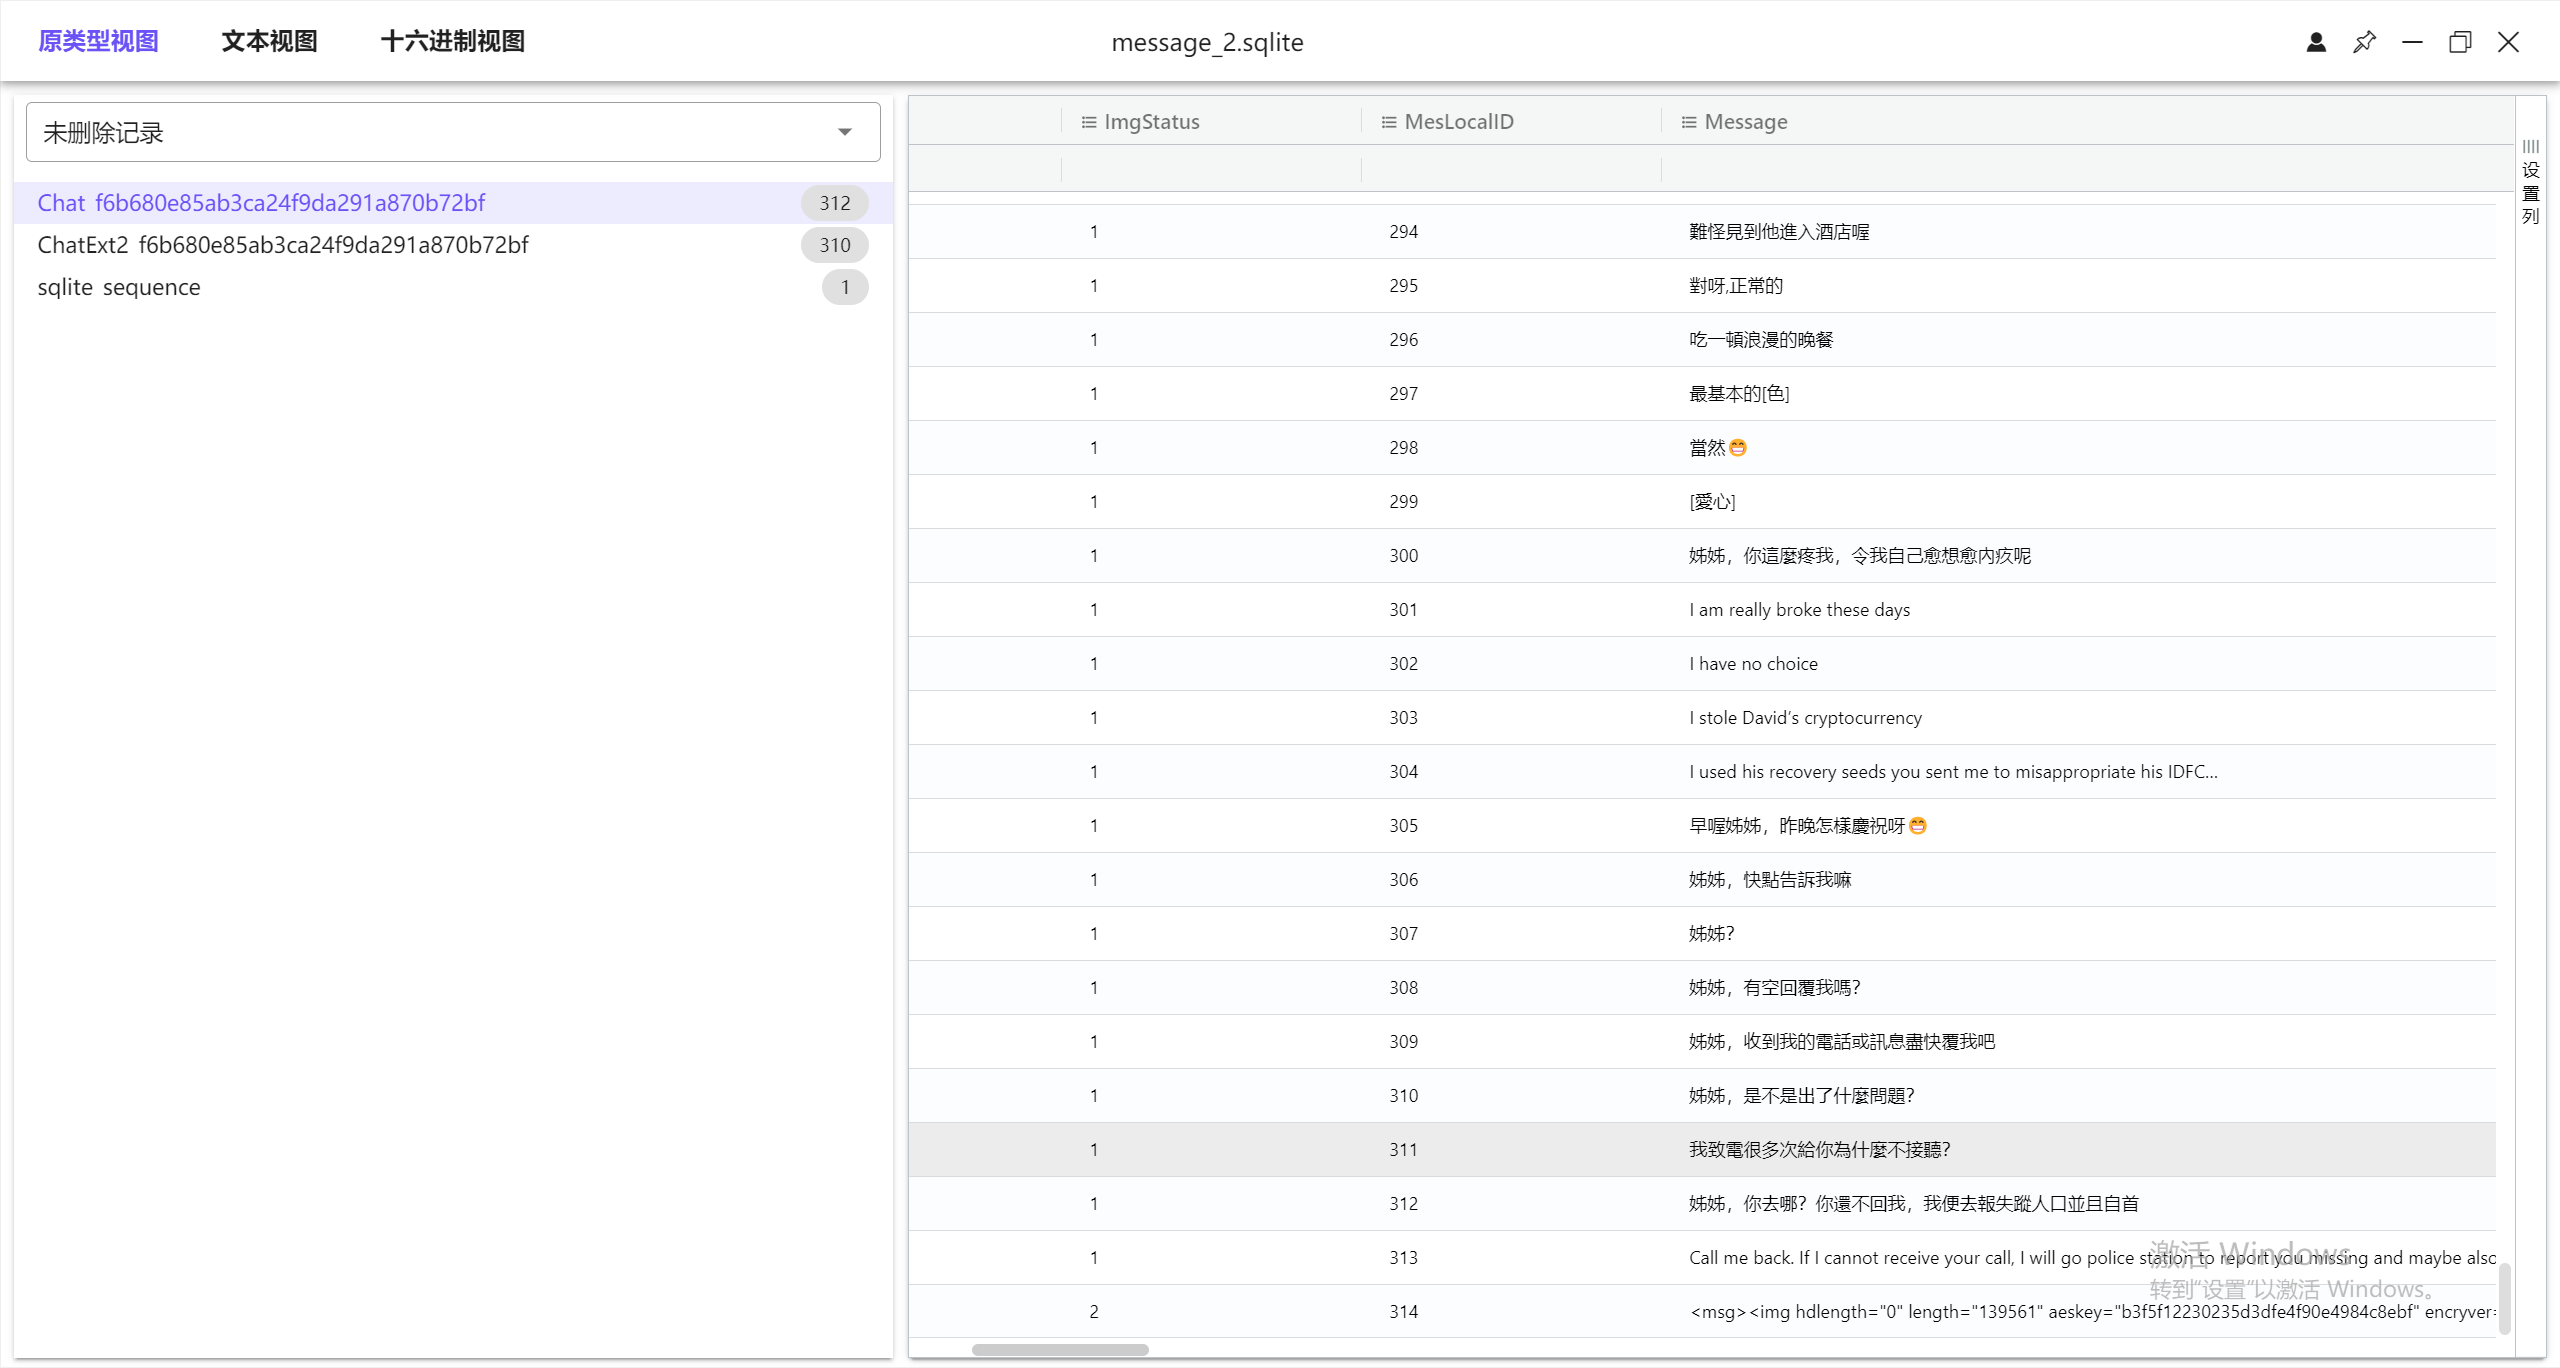Expand the 未删除记录 dropdown arrow
This screenshot has width=2560, height=1368.
coord(845,132)
